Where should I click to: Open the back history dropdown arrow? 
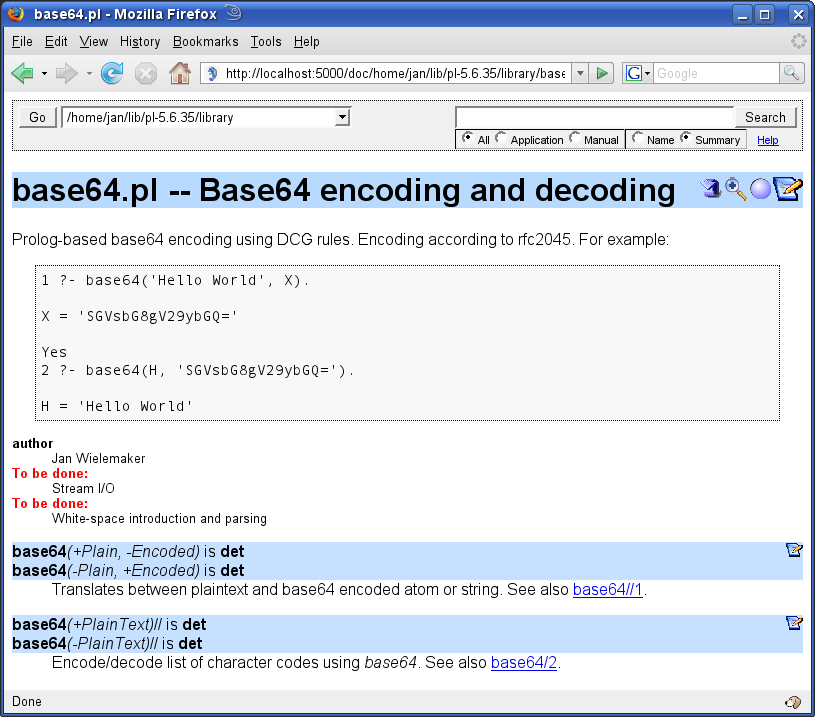44,74
